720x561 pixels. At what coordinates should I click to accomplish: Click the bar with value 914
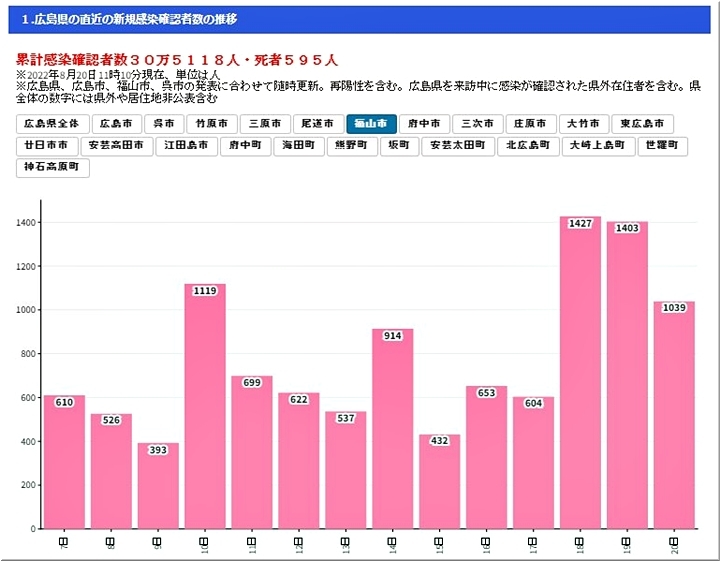[x=392, y=430]
